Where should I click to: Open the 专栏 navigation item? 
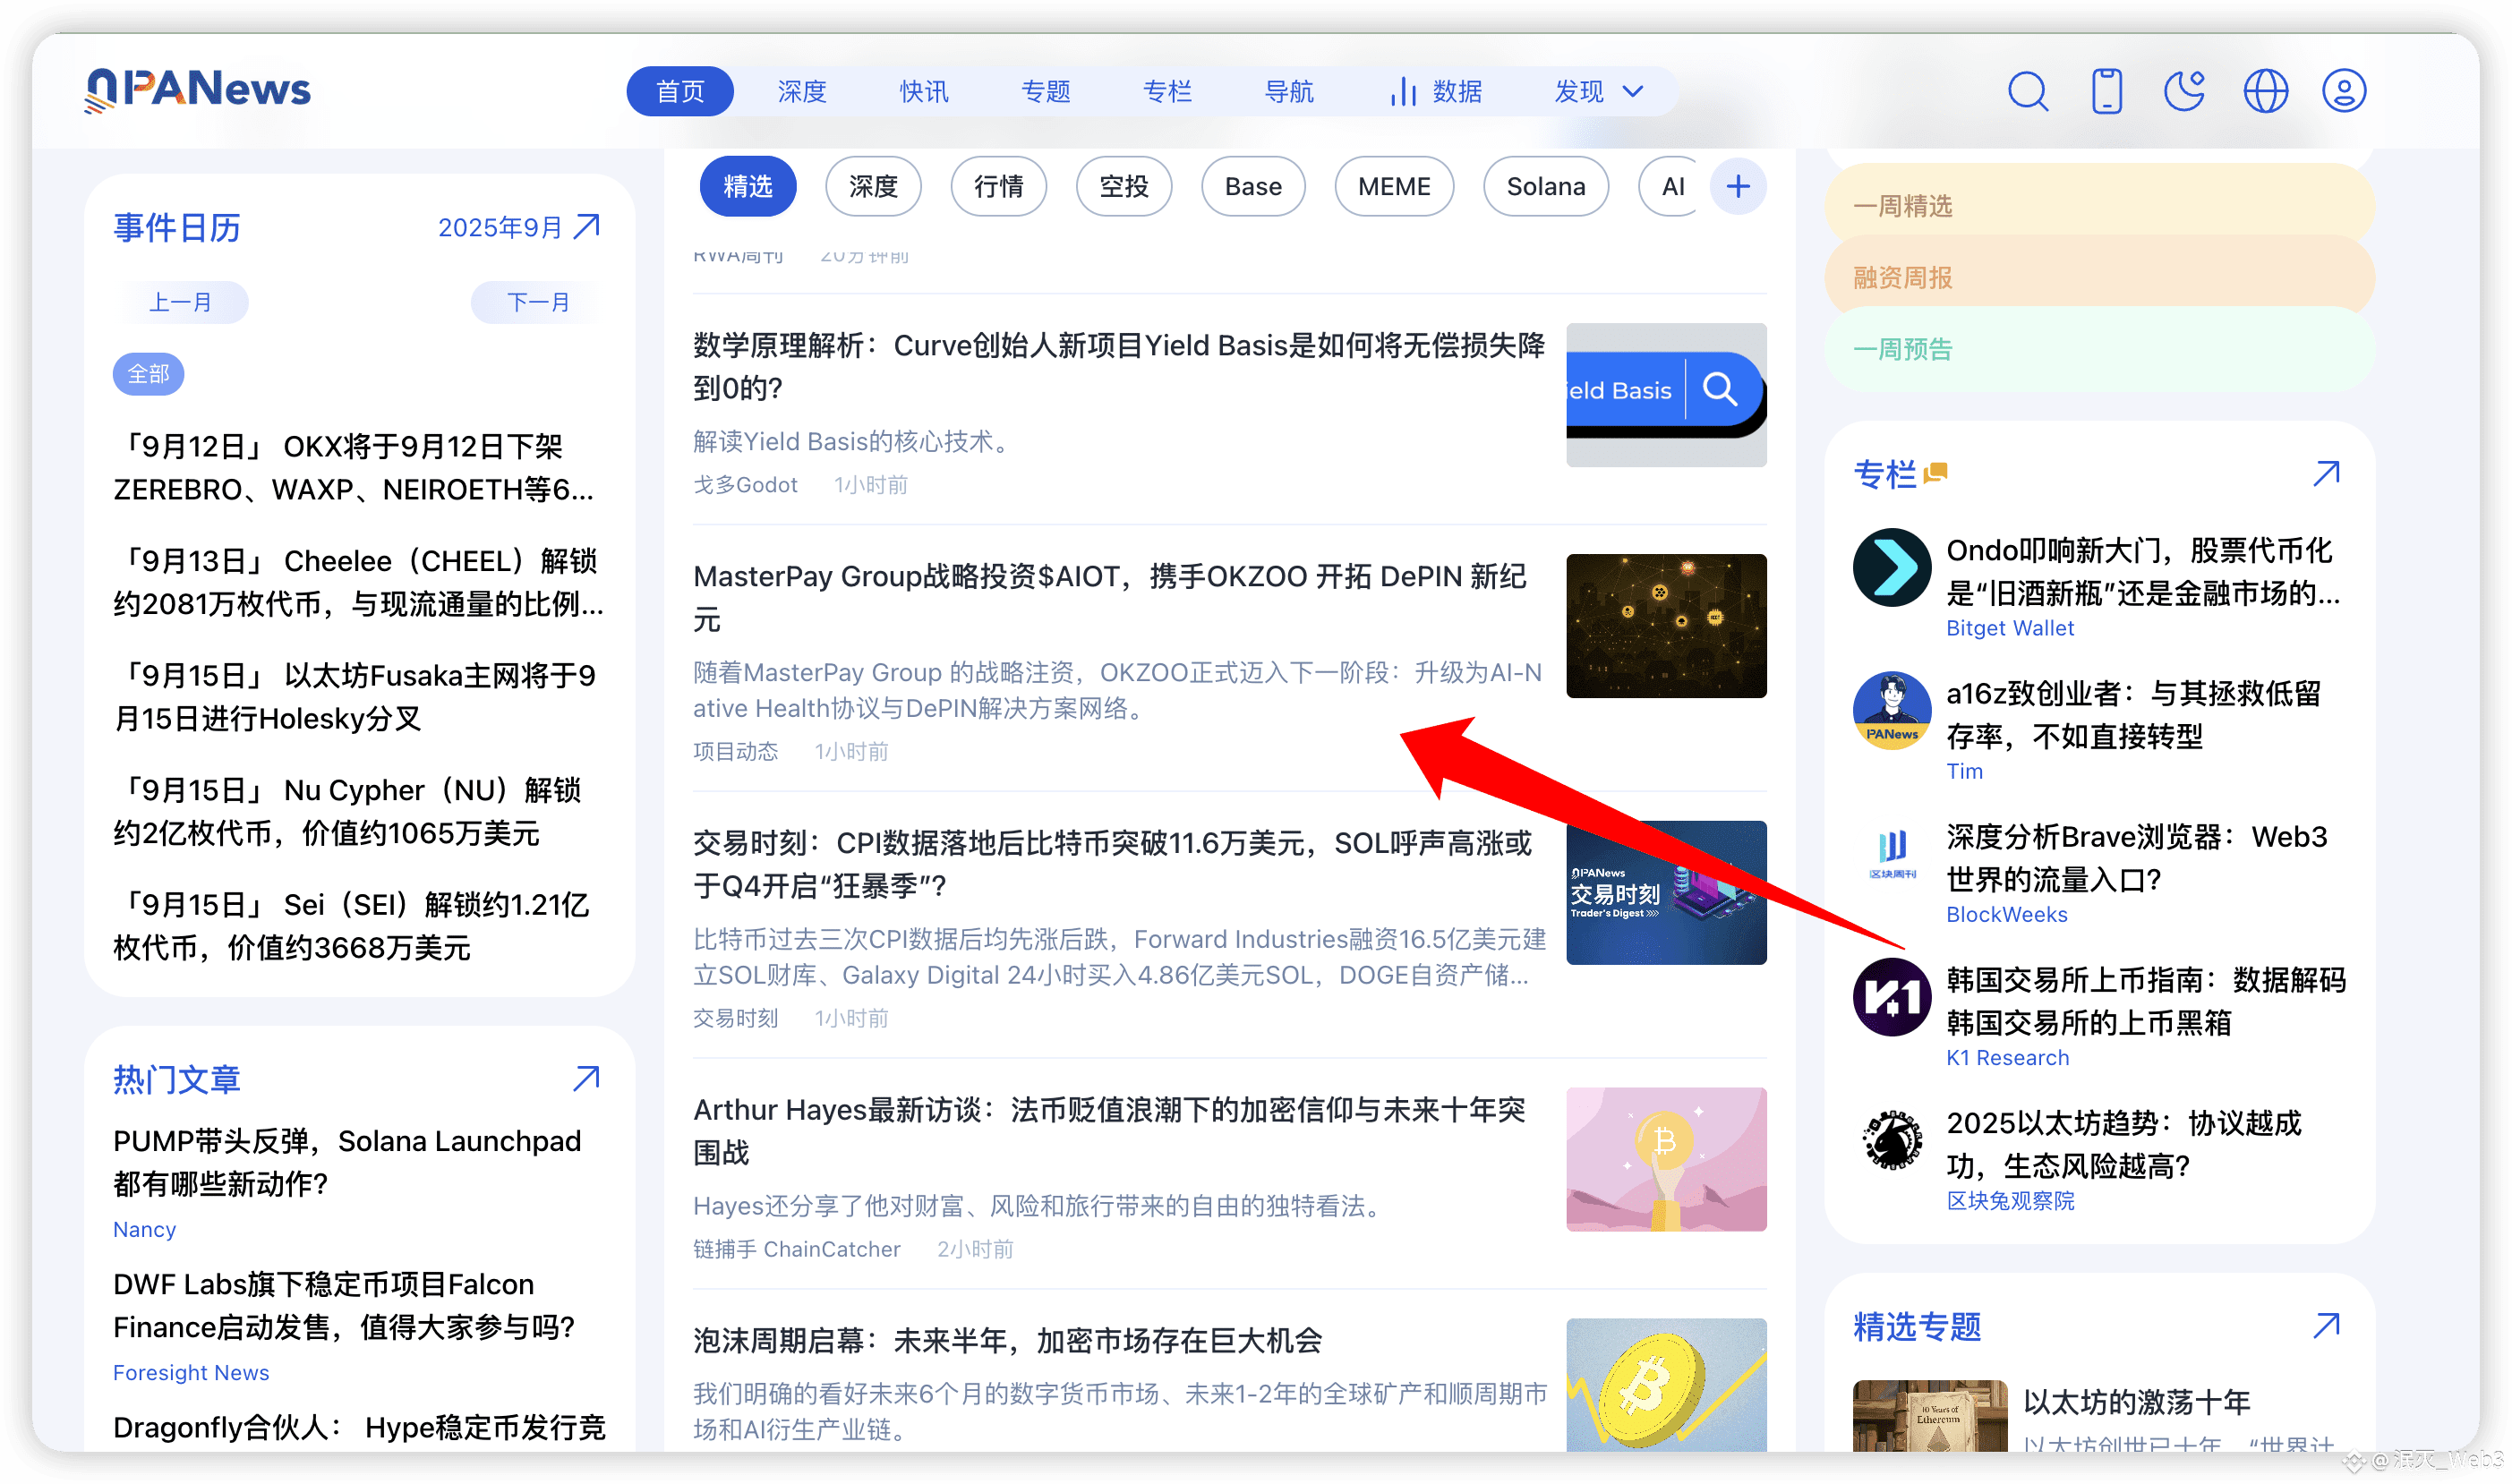coord(1167,91)
